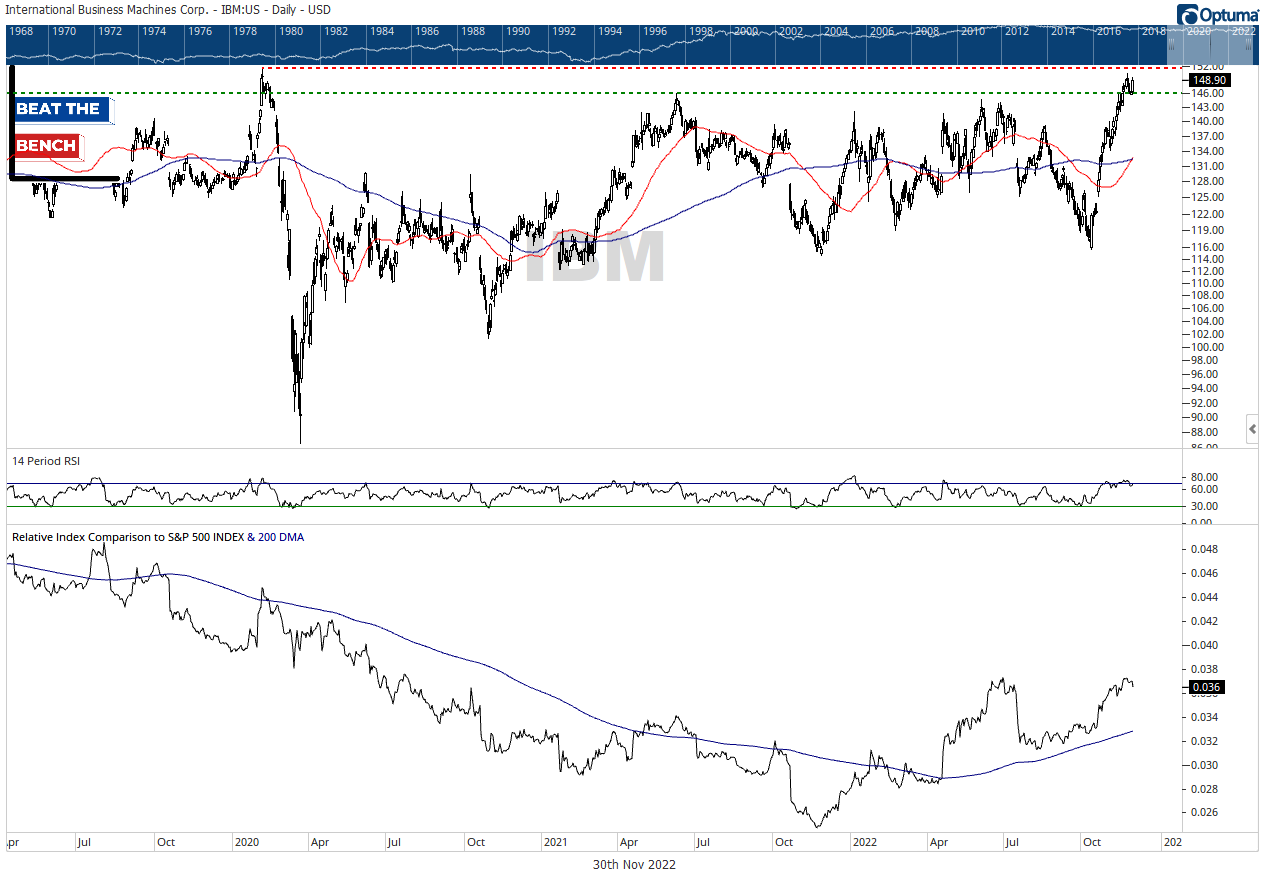Click 2012 in the overview timeline
This screenshot has height=884, width=1265.
click(1017, 32)
